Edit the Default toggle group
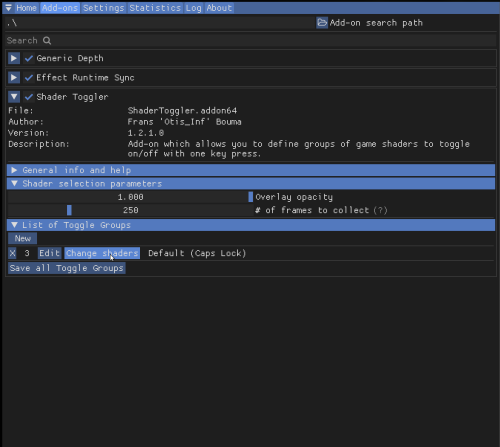This screenshot has width=500, height=447. [x=49, y=253]
